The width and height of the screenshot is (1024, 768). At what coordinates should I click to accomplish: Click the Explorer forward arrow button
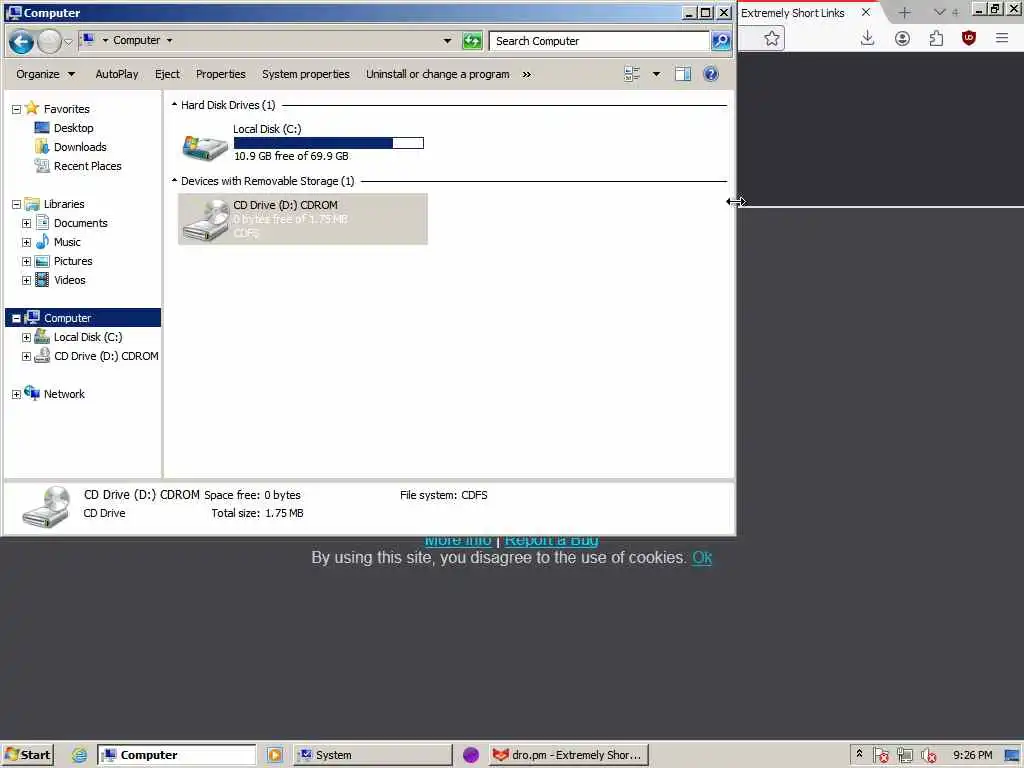pos(49,42)
